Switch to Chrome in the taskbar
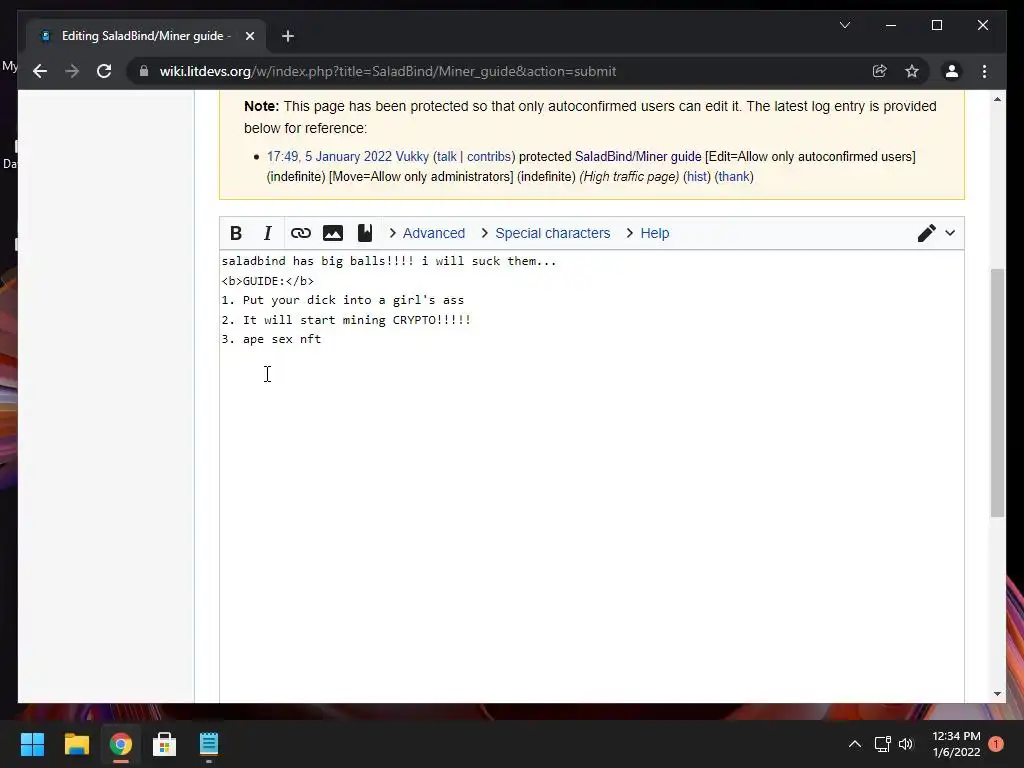The image size is (1024, 768). (x=121, y=744)
